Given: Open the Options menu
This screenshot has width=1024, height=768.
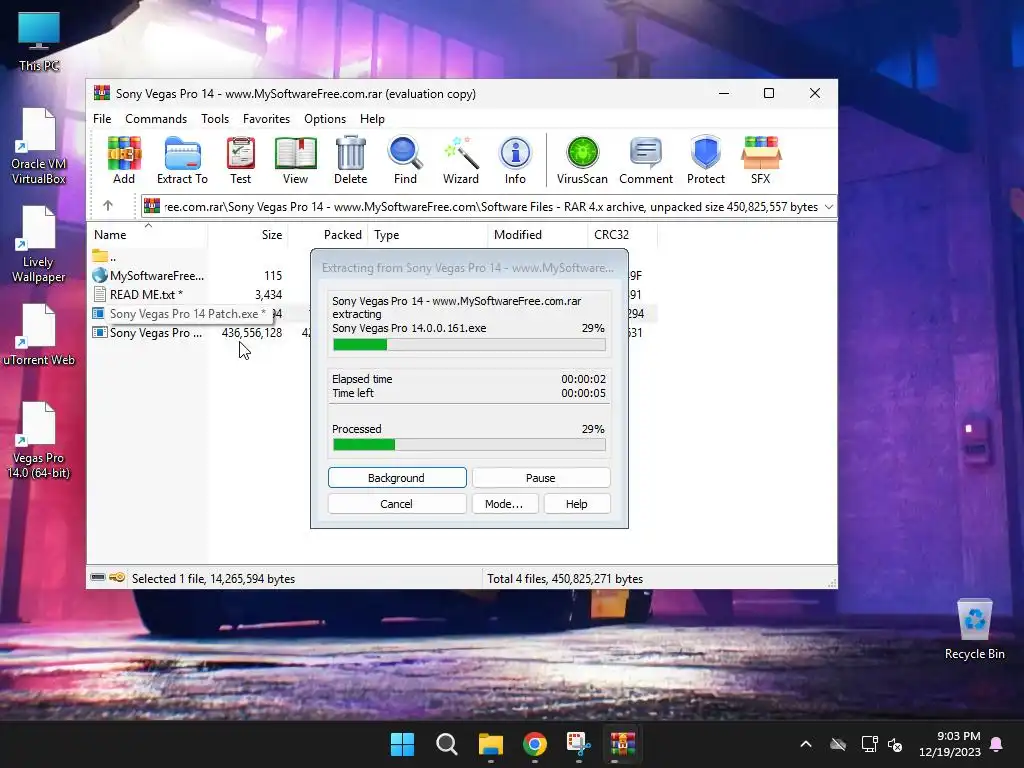Looking at the screenshot, I should coord(325,119).
